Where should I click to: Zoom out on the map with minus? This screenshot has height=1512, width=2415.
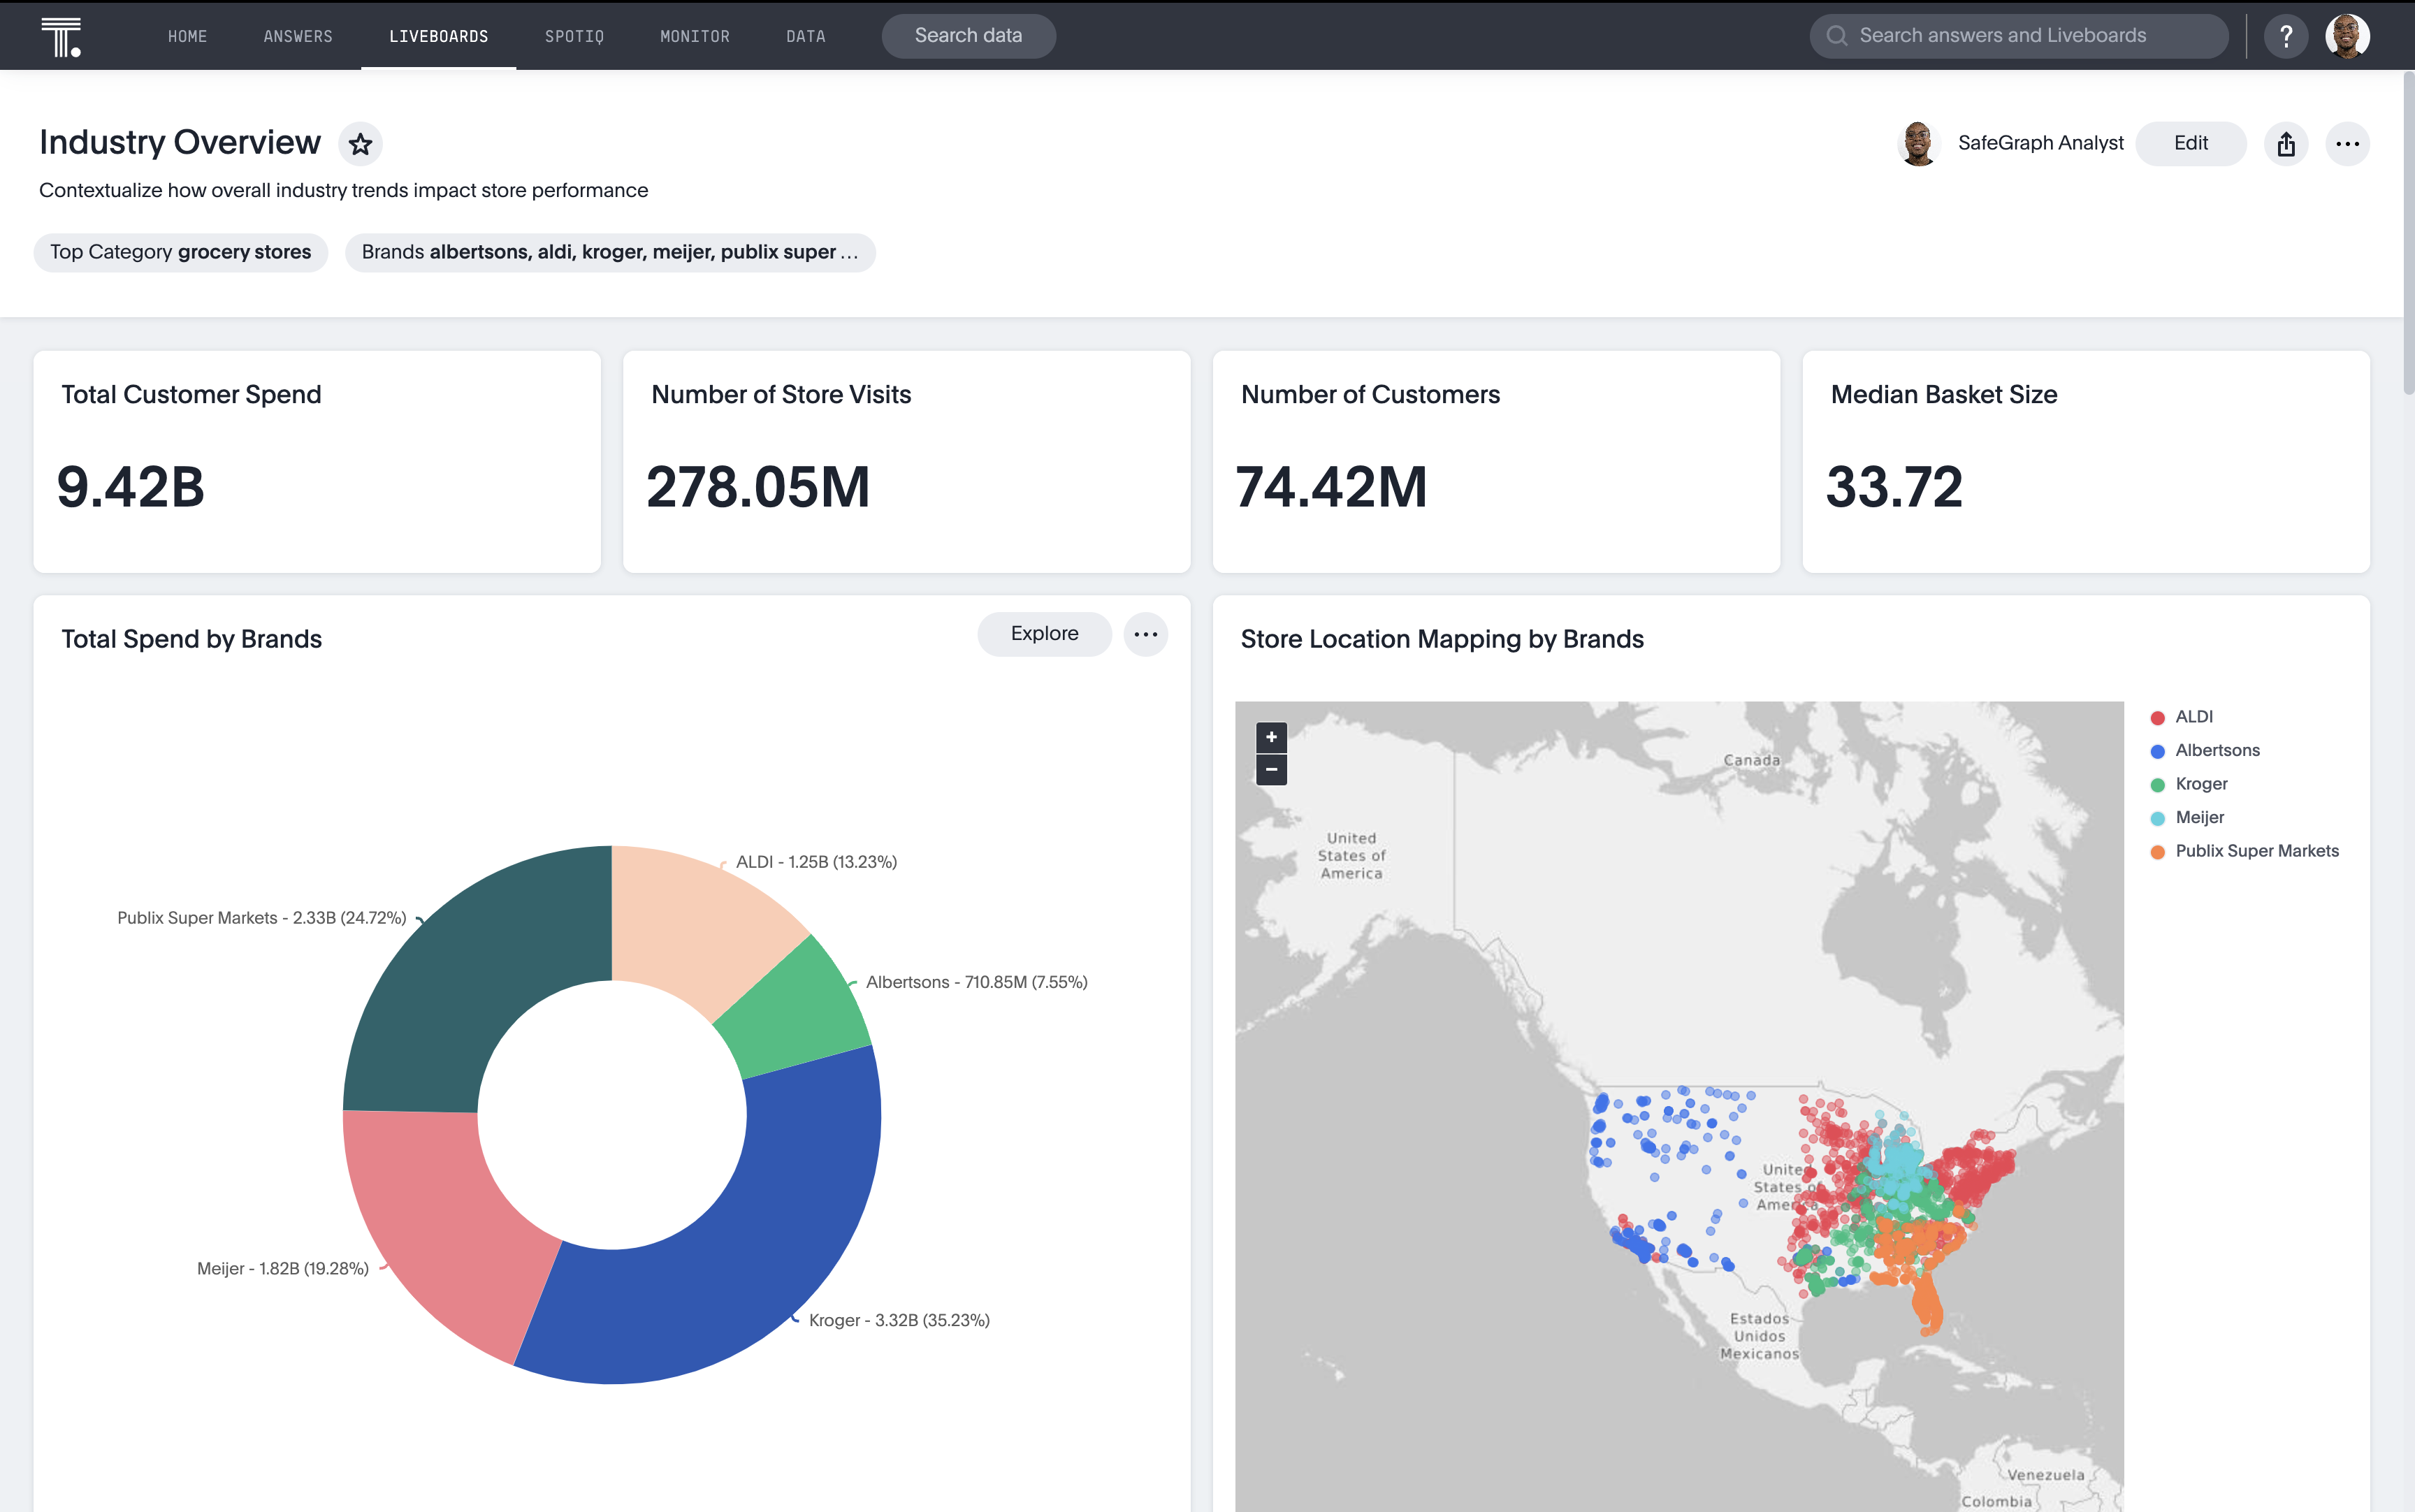1271,769
